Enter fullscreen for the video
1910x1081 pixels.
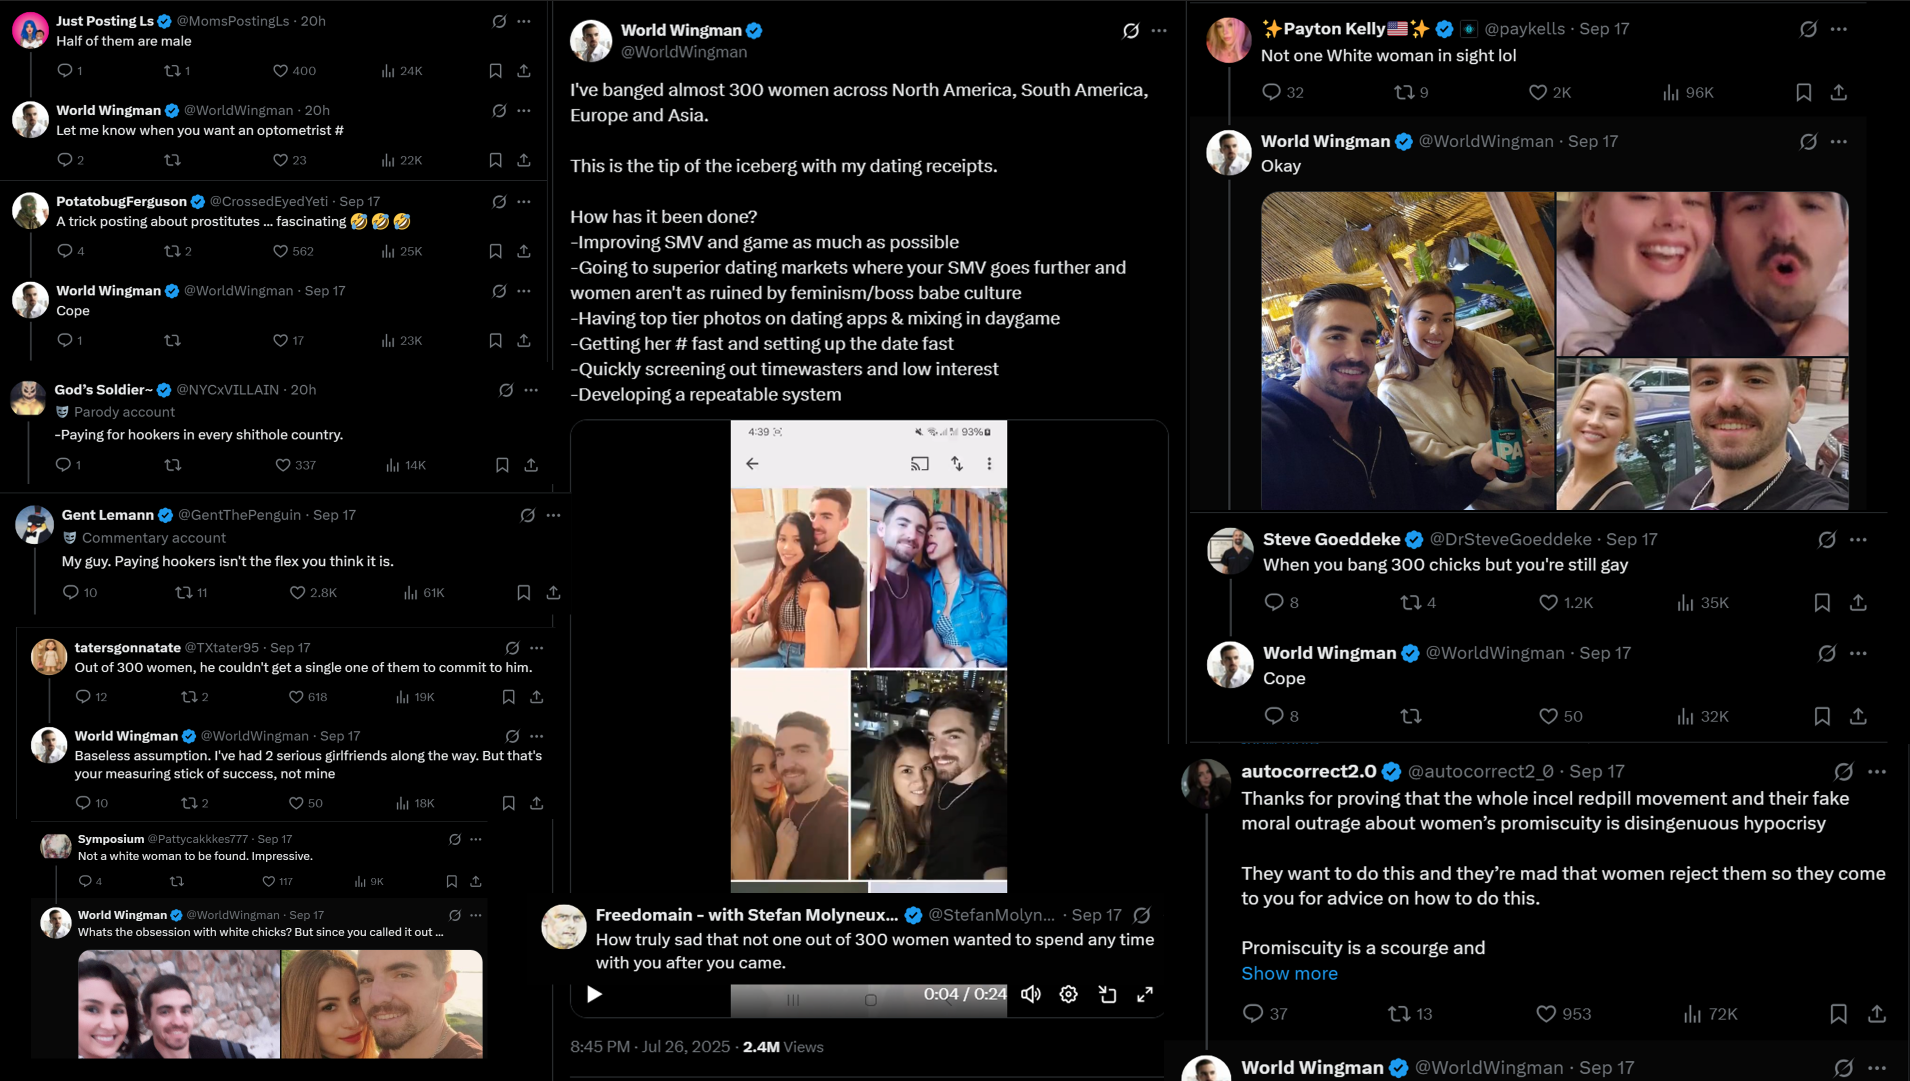point(1145,994)
